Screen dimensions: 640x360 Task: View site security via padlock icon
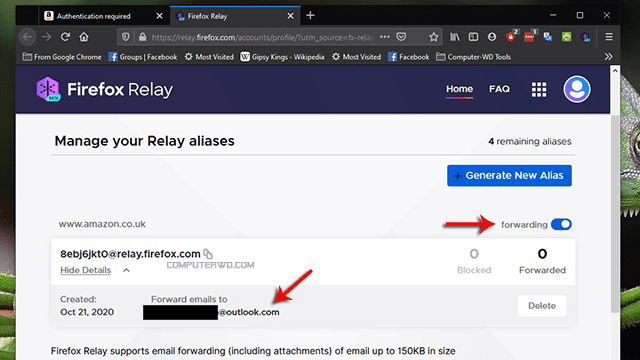coord(142,37)
